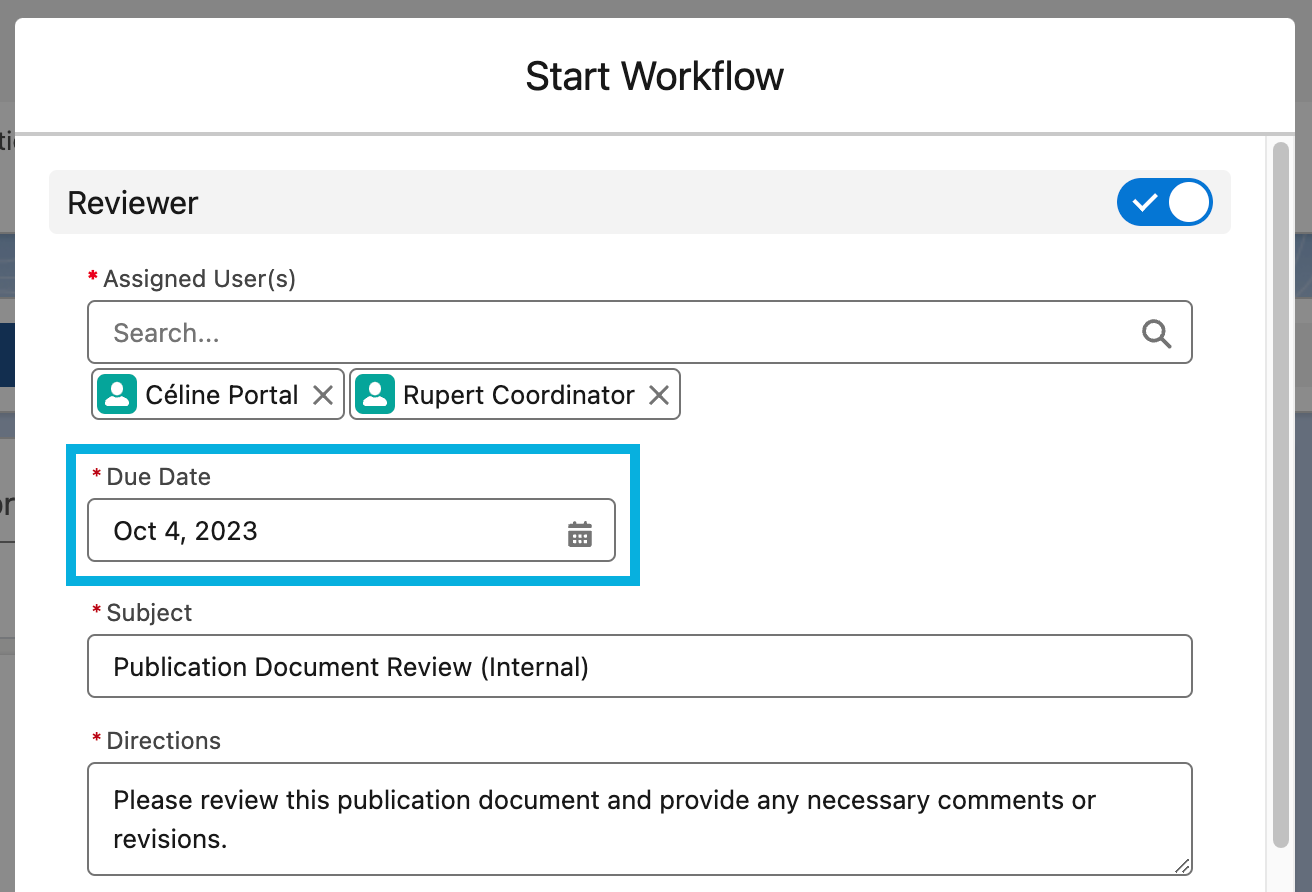Open the Due Date calendar picker icon
The width and height of the screenshot is (1312, 892).
[x=580, y=534]
